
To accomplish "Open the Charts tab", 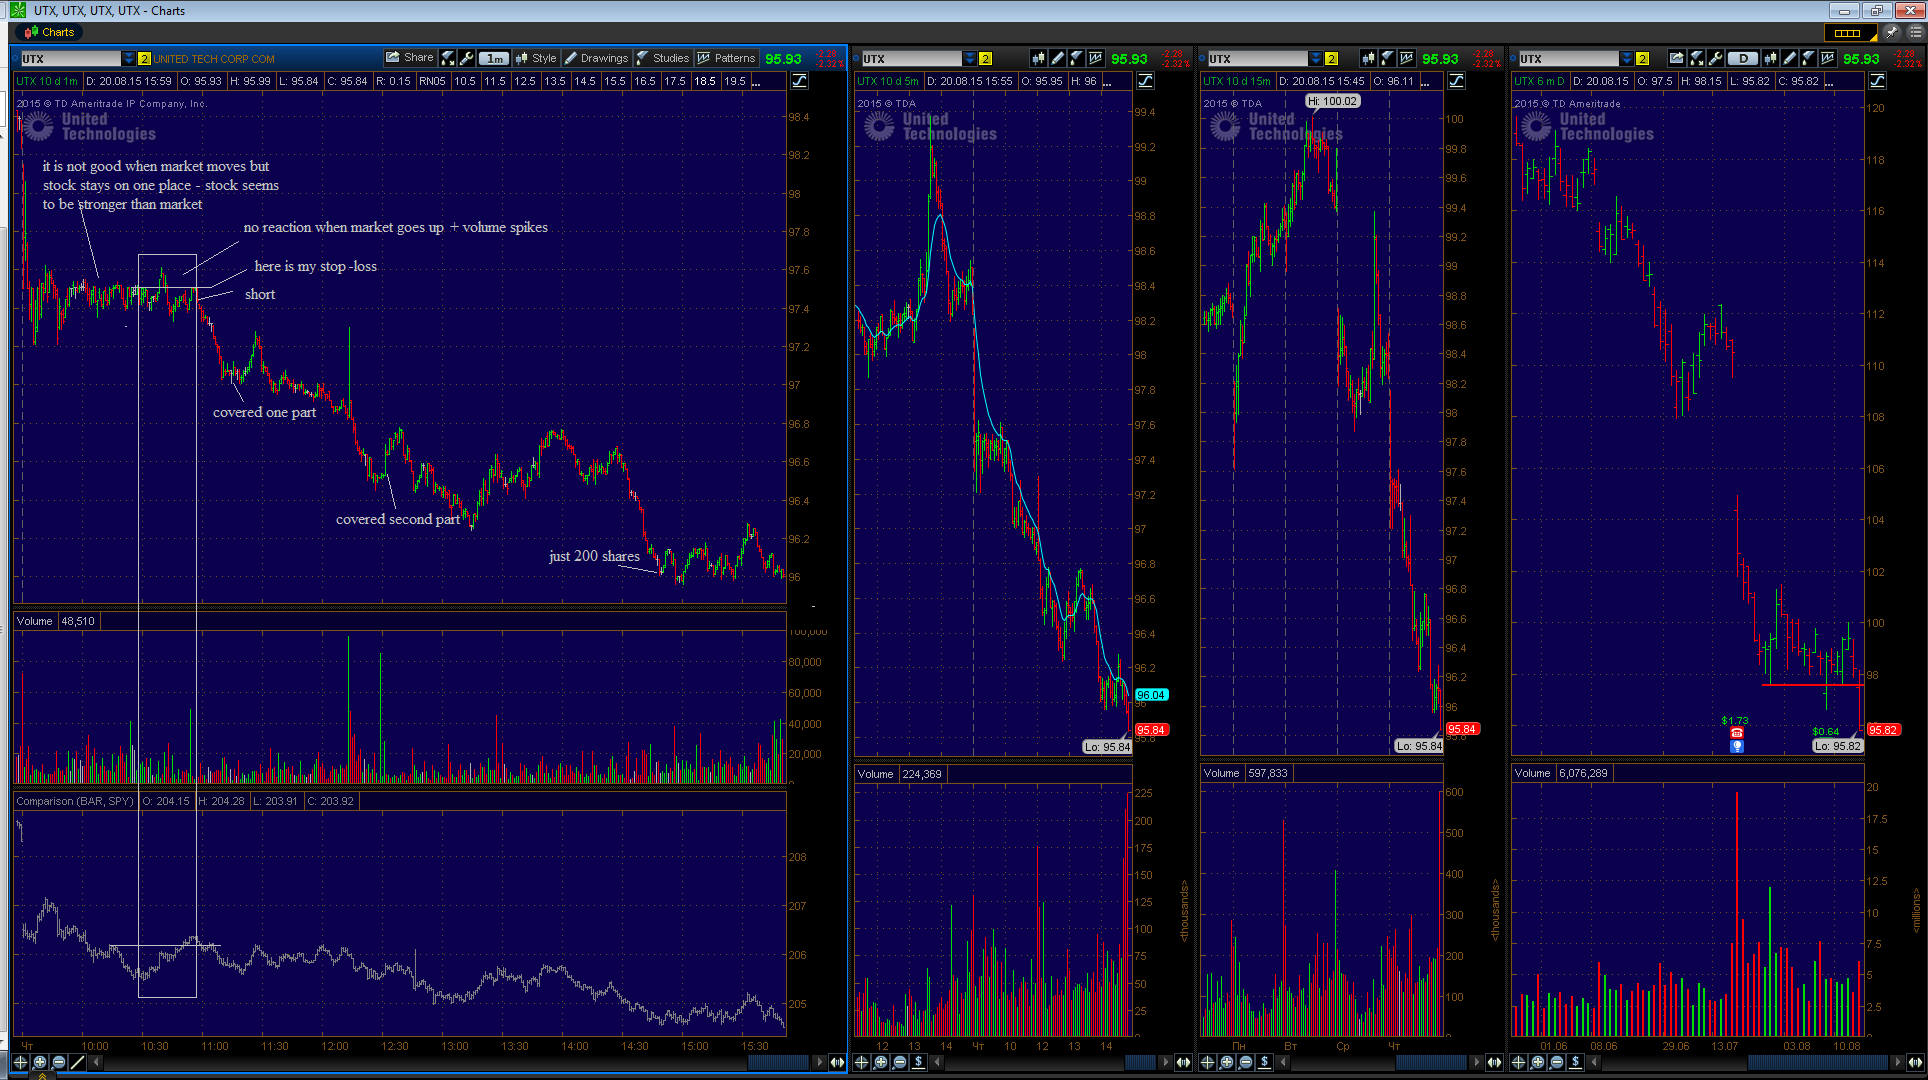I will click(x=49, y=32).
